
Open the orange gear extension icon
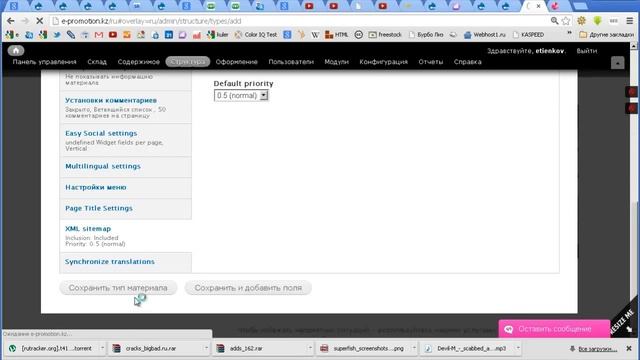pyautogui.click(x=581, y=21)
